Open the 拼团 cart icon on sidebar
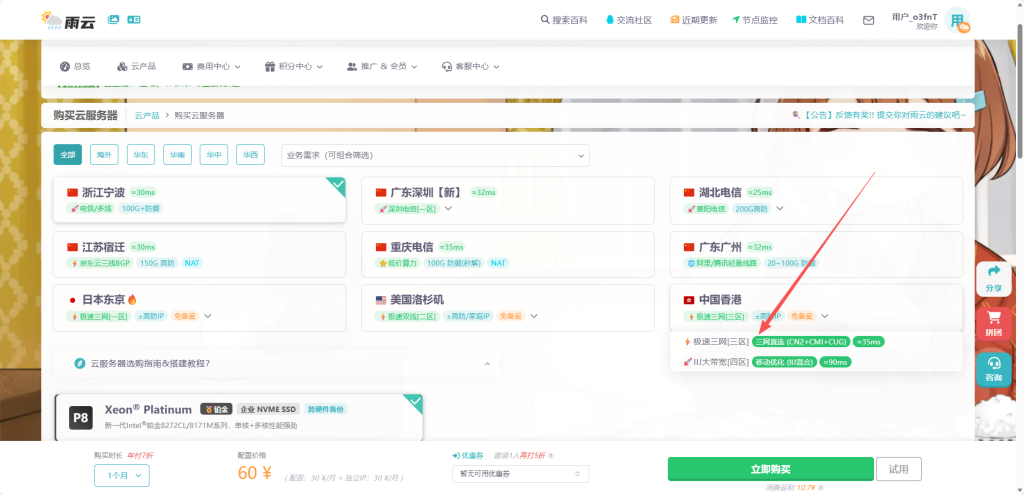 [993, 323]
